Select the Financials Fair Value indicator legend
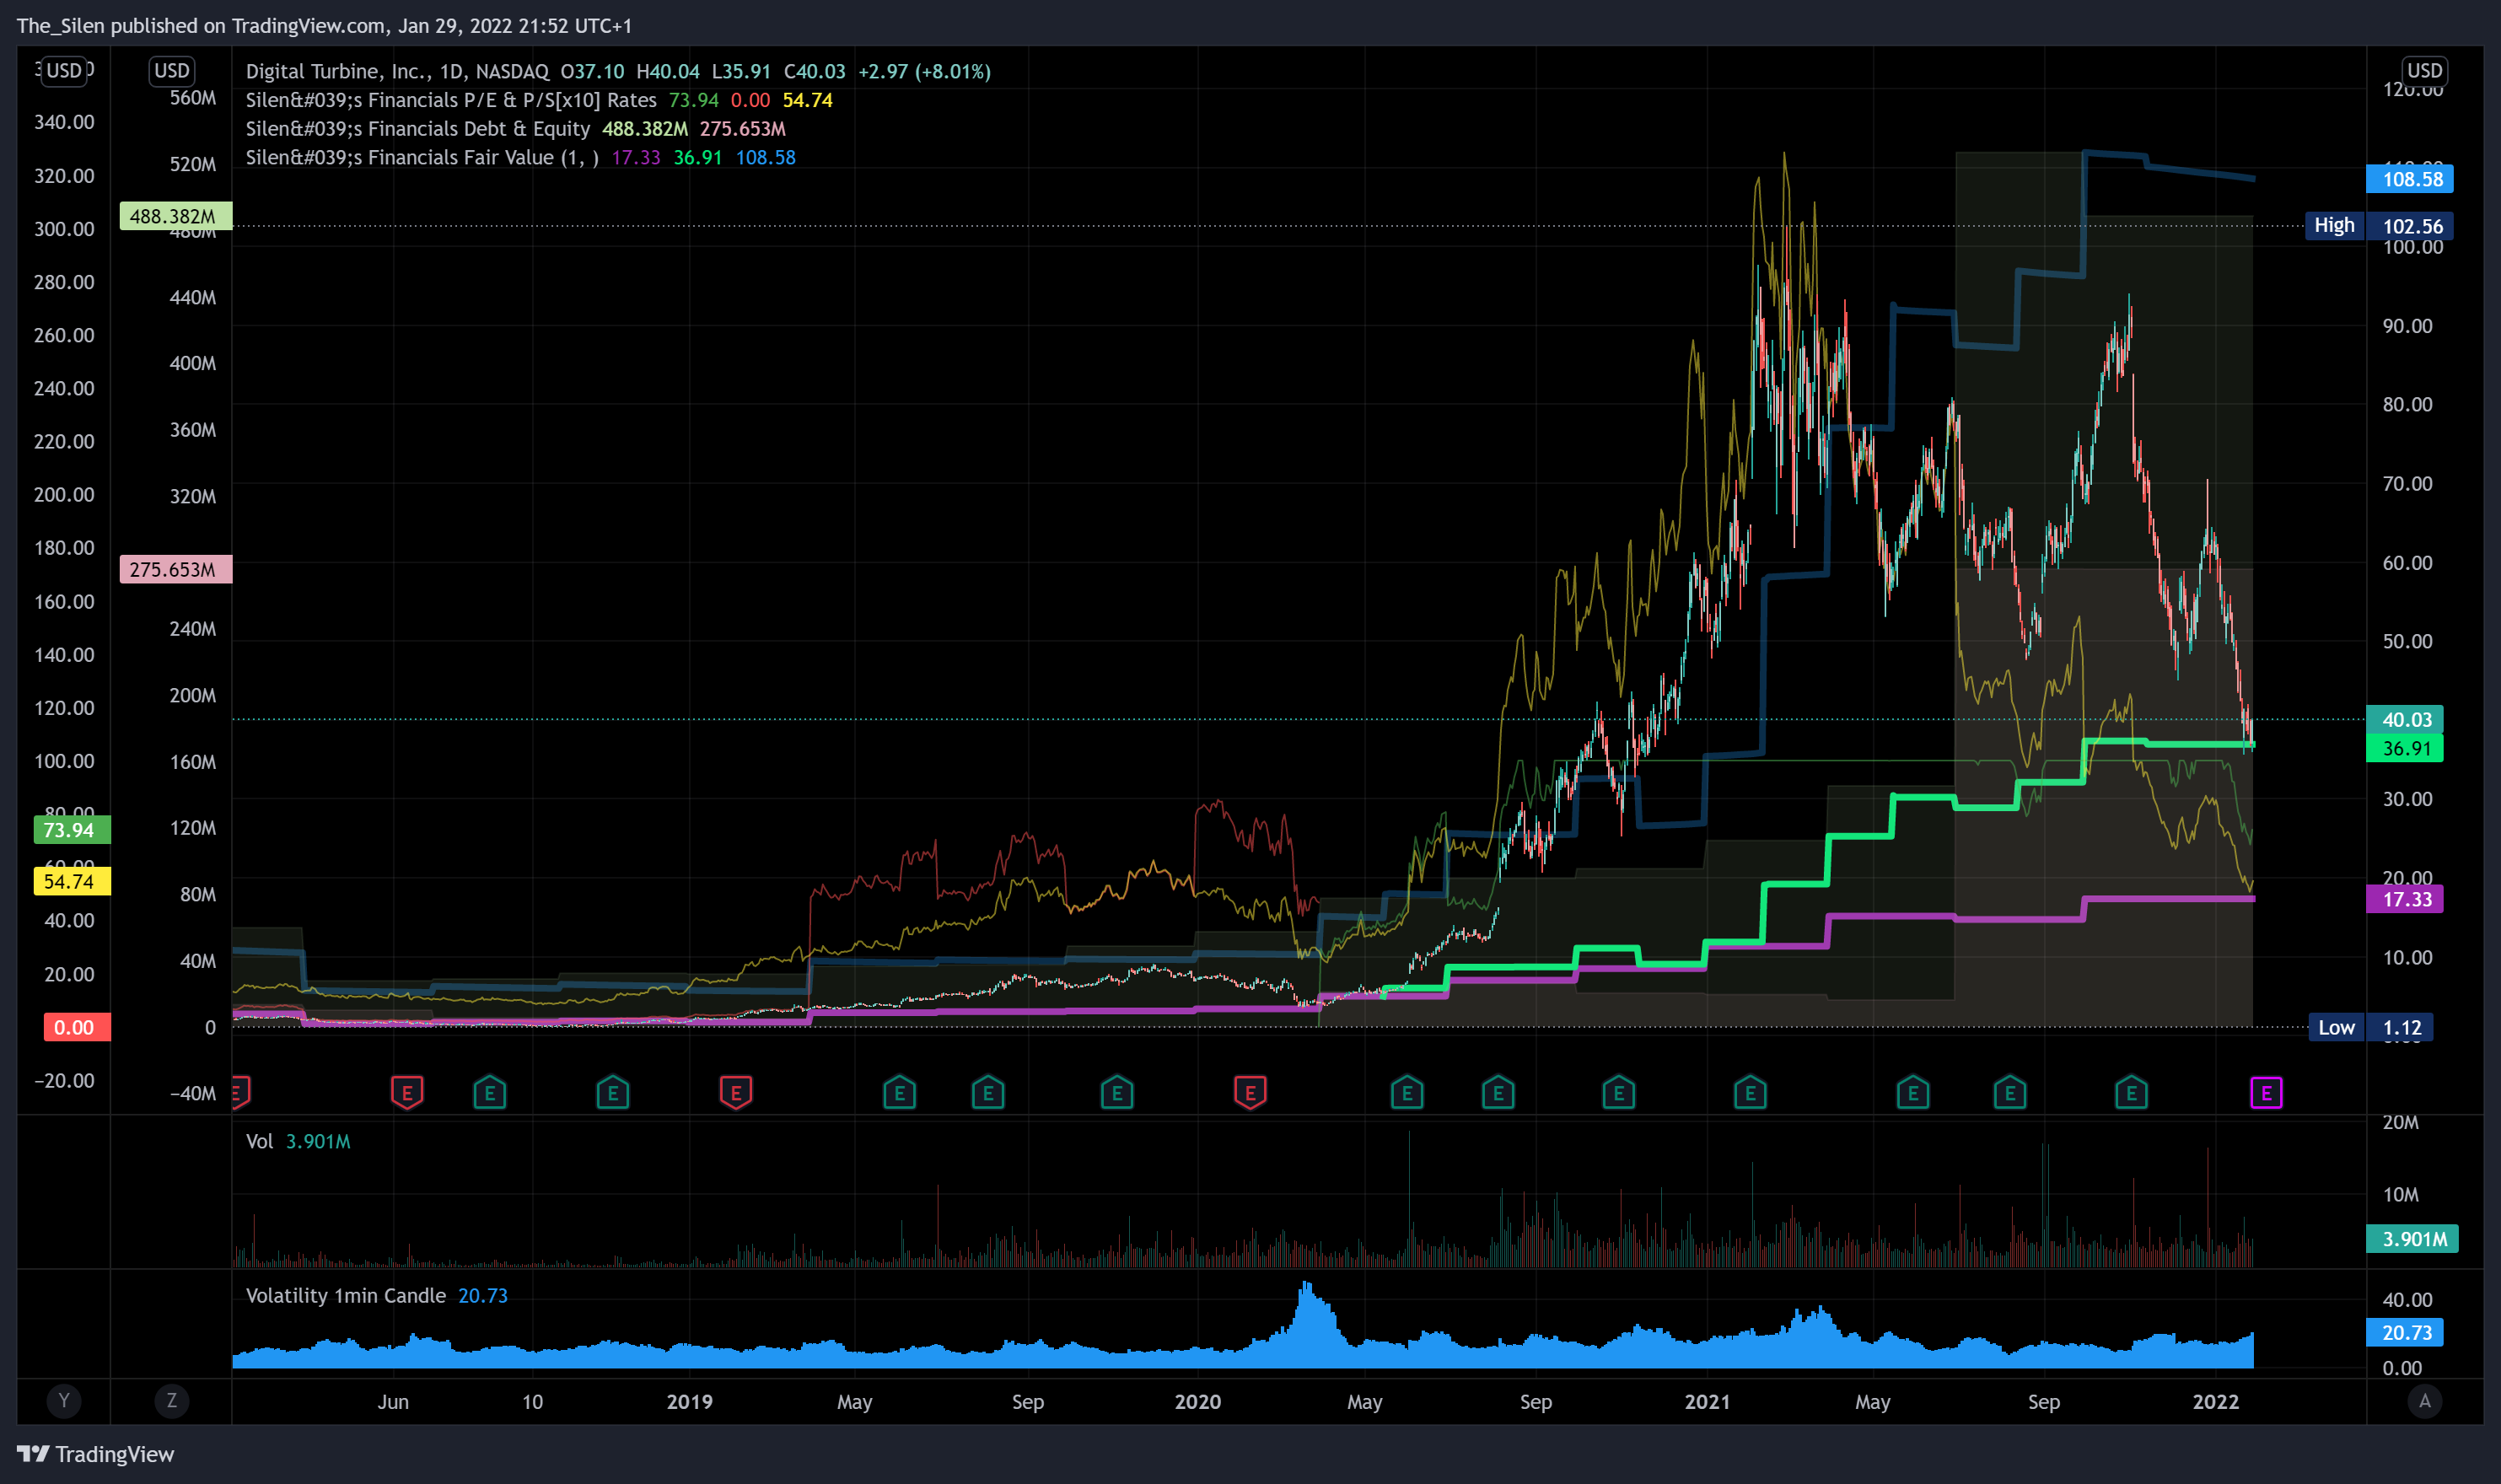Screen dimensions: 2501x1484 click(422, 157)
